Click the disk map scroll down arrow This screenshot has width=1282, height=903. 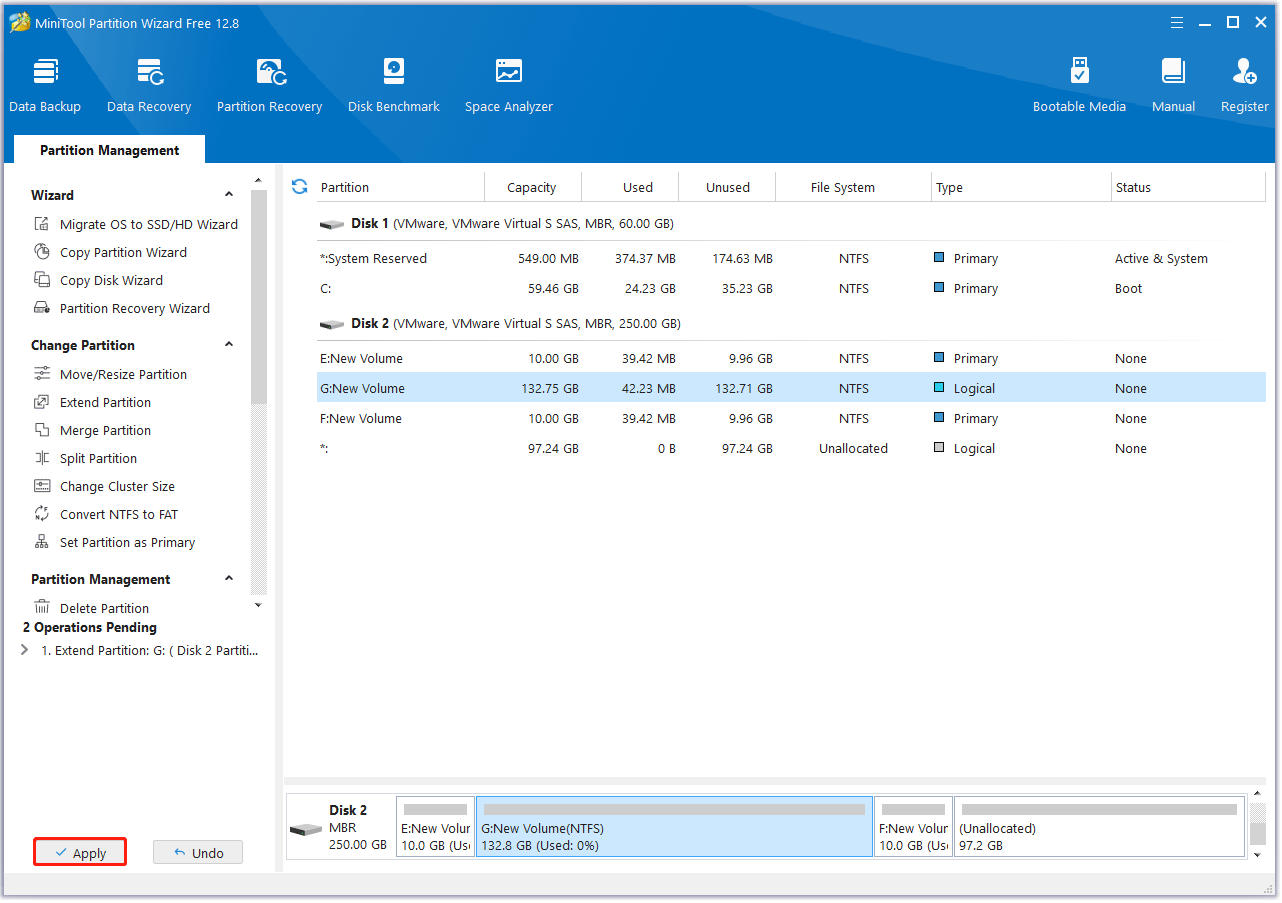(x=1257, y=853)
